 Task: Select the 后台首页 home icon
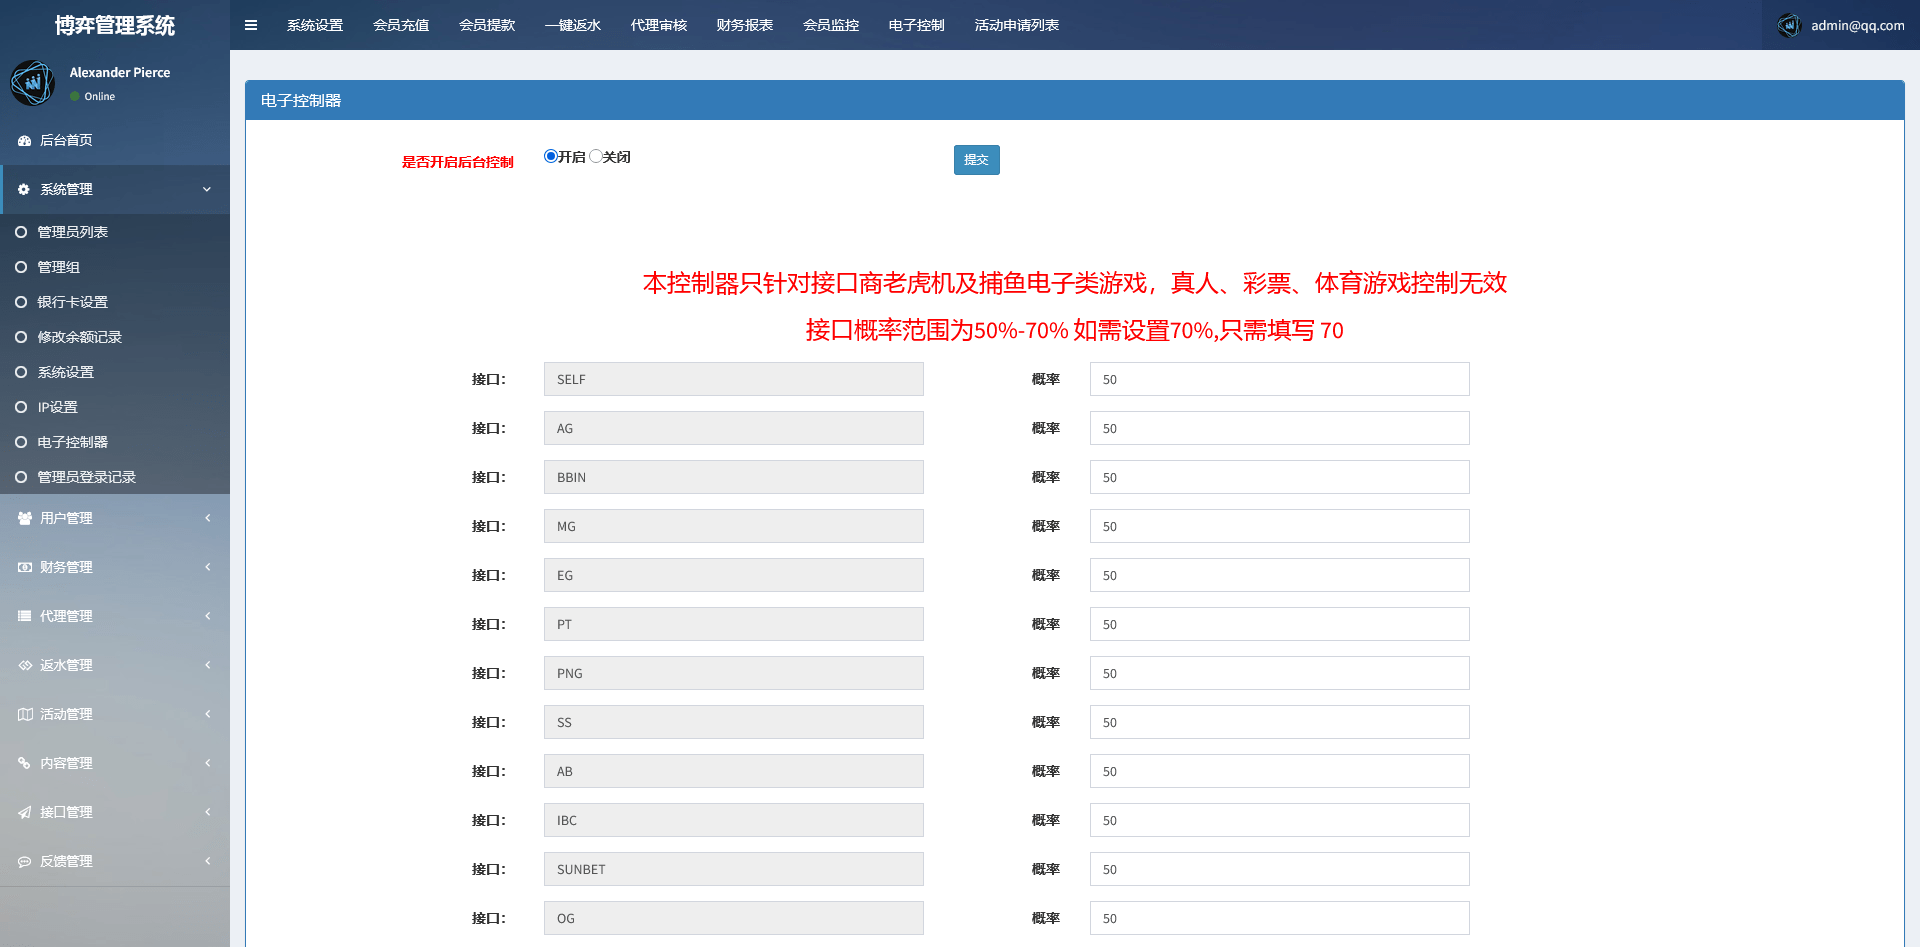(24, 140)
